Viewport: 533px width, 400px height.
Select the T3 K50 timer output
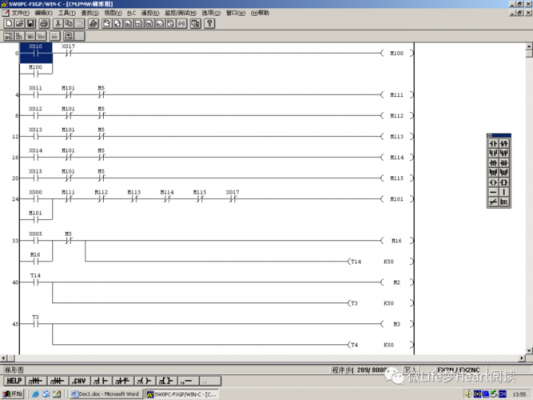380,303
